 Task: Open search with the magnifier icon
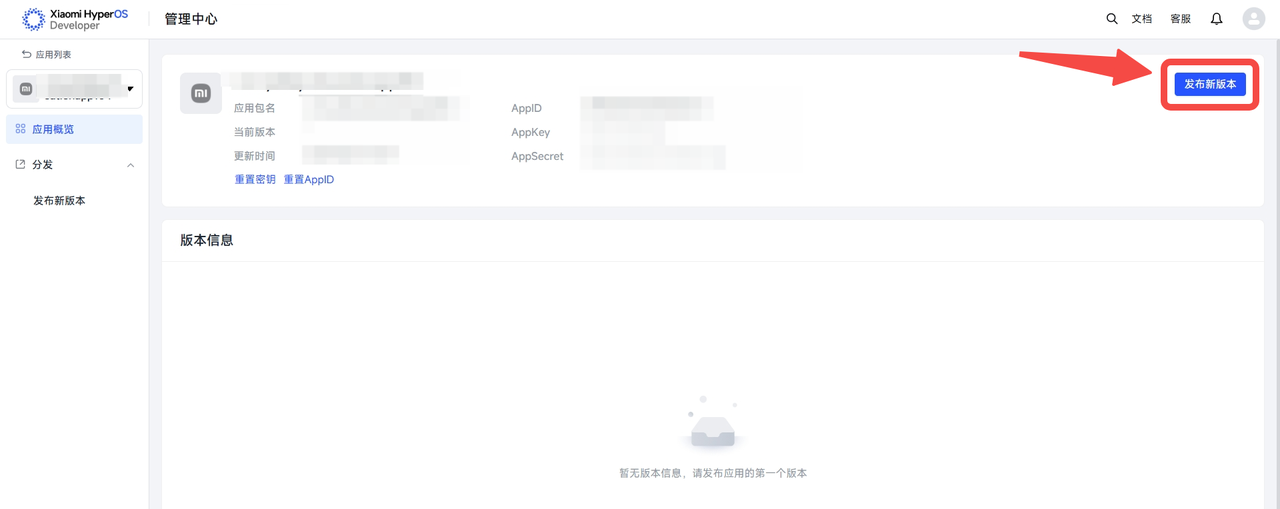coord(1112,19)
